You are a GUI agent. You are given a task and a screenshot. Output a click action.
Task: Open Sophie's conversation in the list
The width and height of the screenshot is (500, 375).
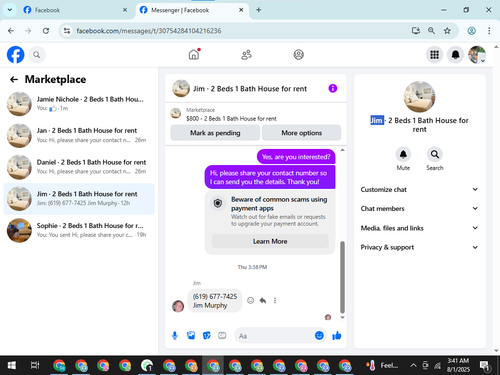coord(79,230)
